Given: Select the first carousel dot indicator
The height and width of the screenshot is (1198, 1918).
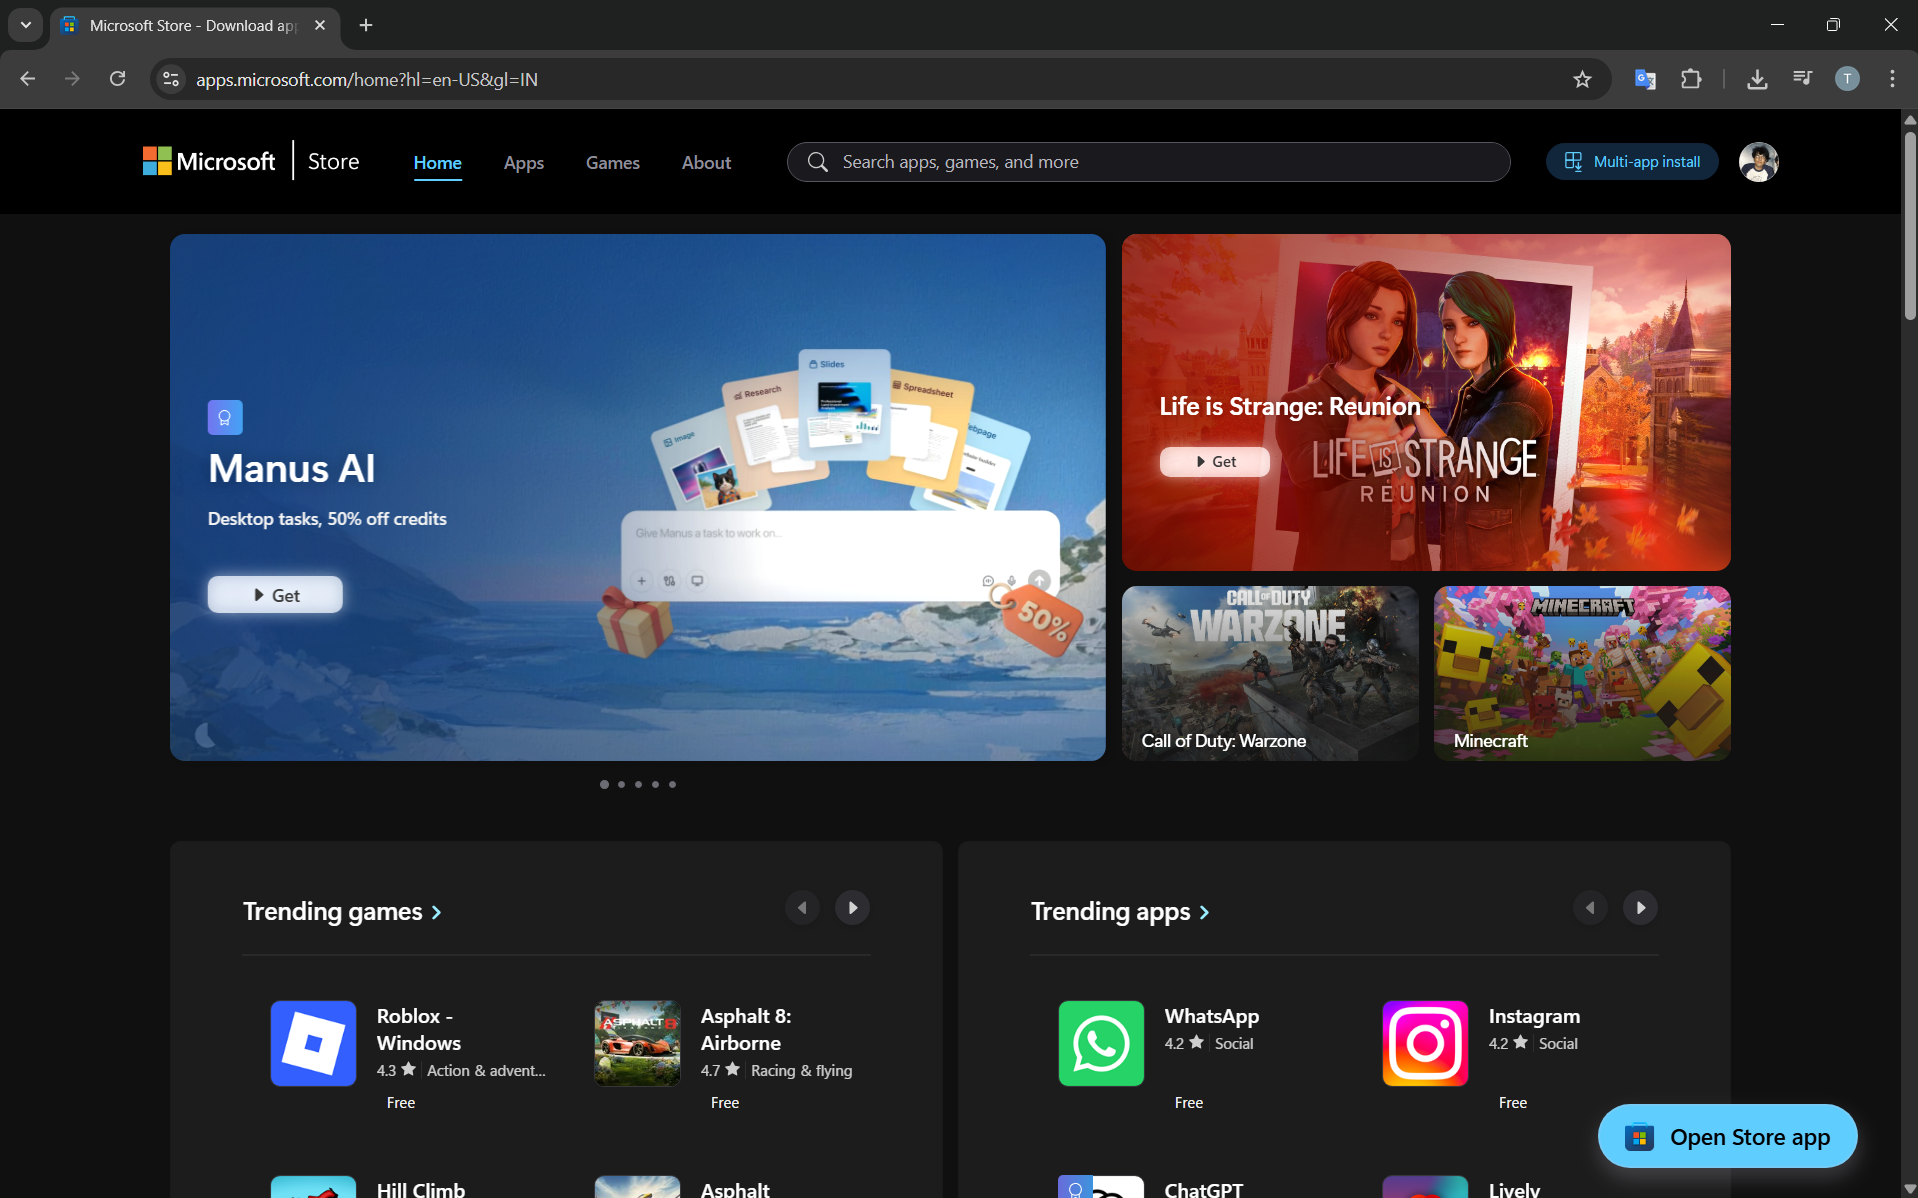Looking at the screenshot, I should point(604,784).
